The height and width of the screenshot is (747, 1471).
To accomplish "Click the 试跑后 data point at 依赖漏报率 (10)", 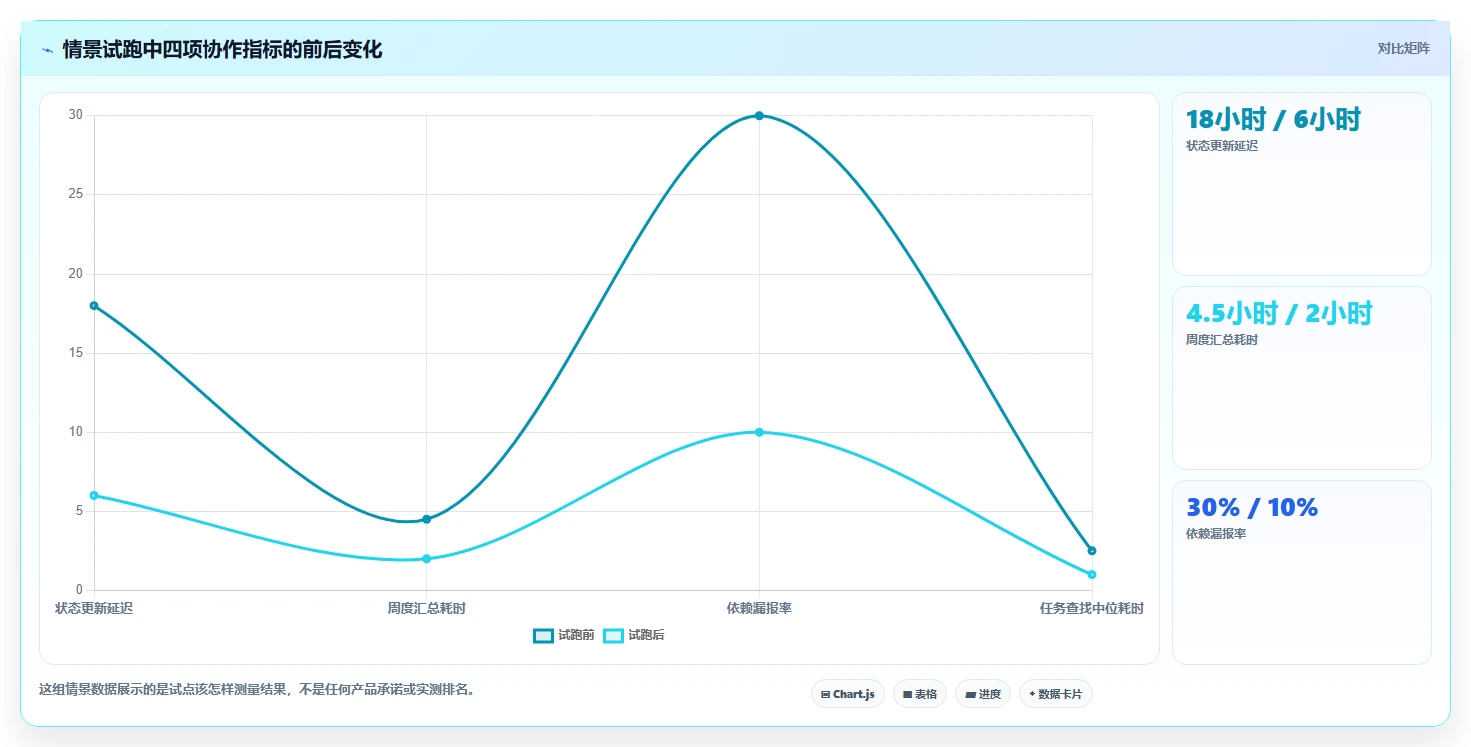I will tap(759, 432).
